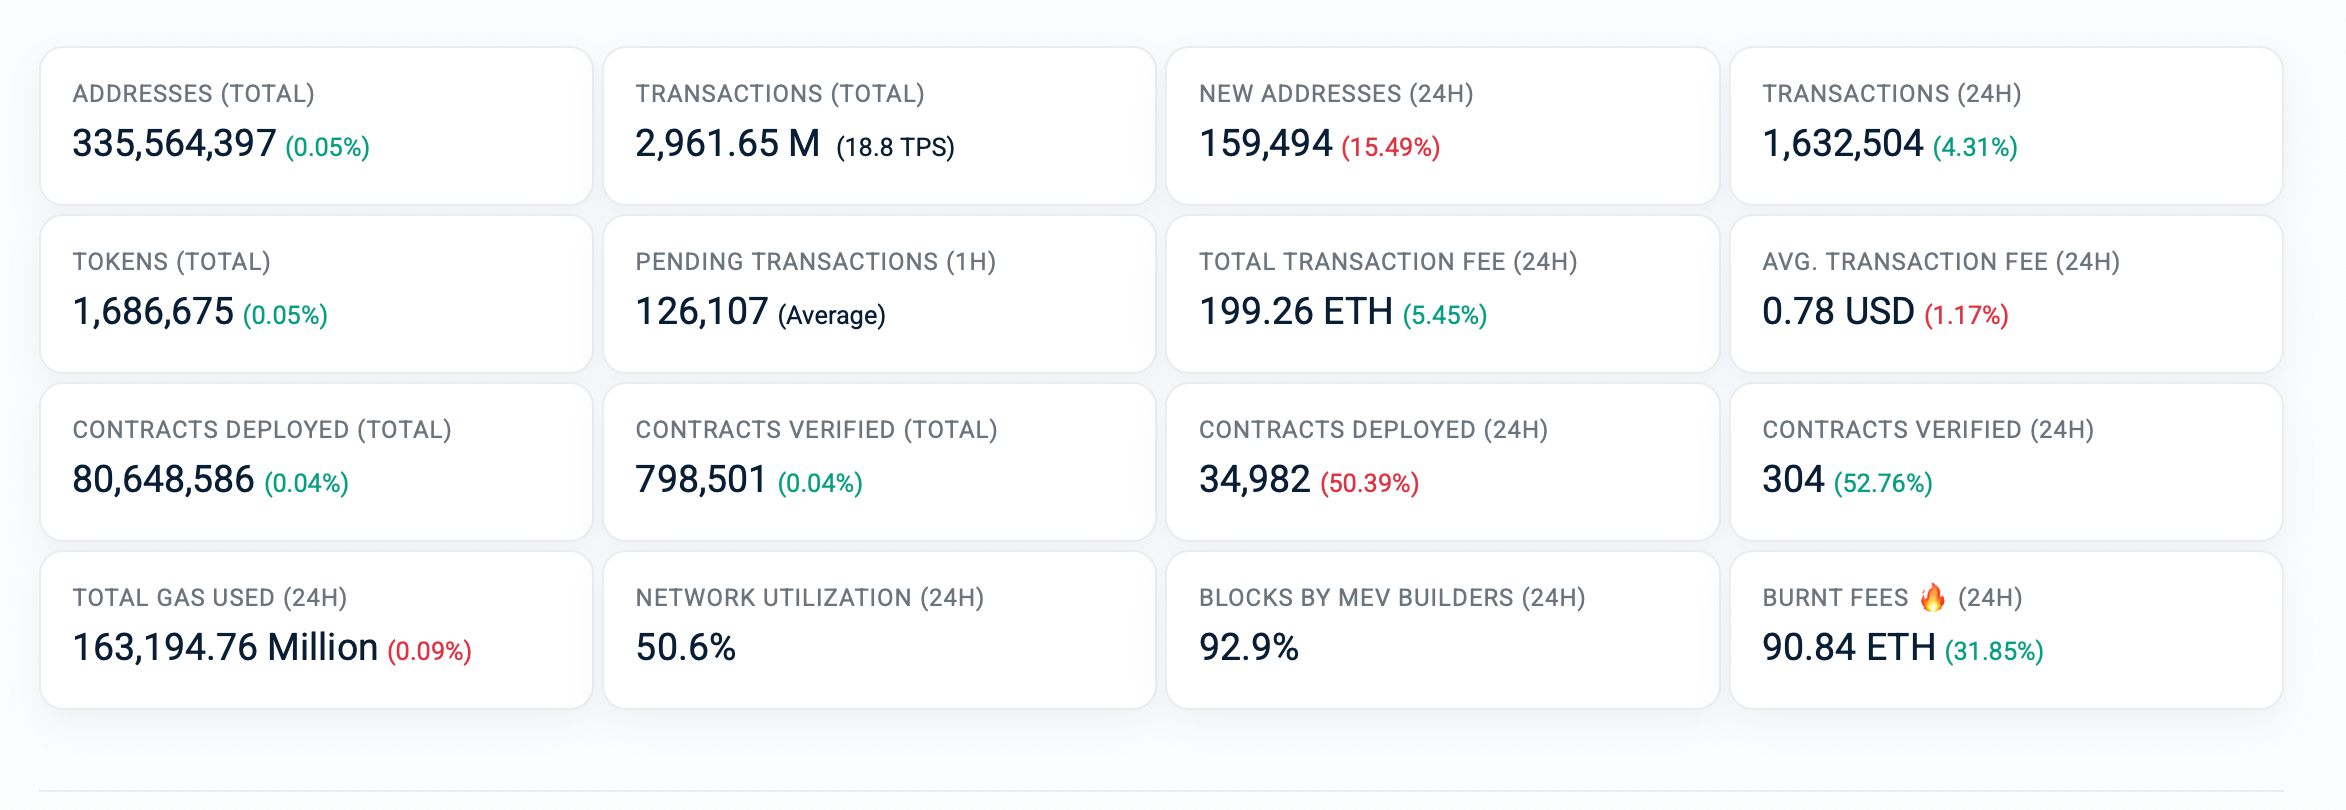This screenshot has width=2346, height=810.
Task: Click the fire icon in Burnt Fees
Action: point(1932,597)
